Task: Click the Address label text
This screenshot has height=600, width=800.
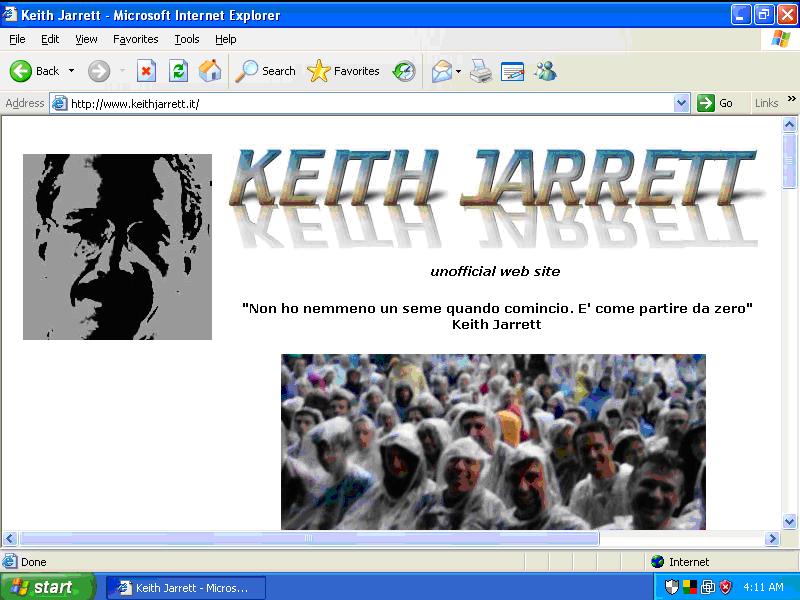Action: tap(24, 103)
